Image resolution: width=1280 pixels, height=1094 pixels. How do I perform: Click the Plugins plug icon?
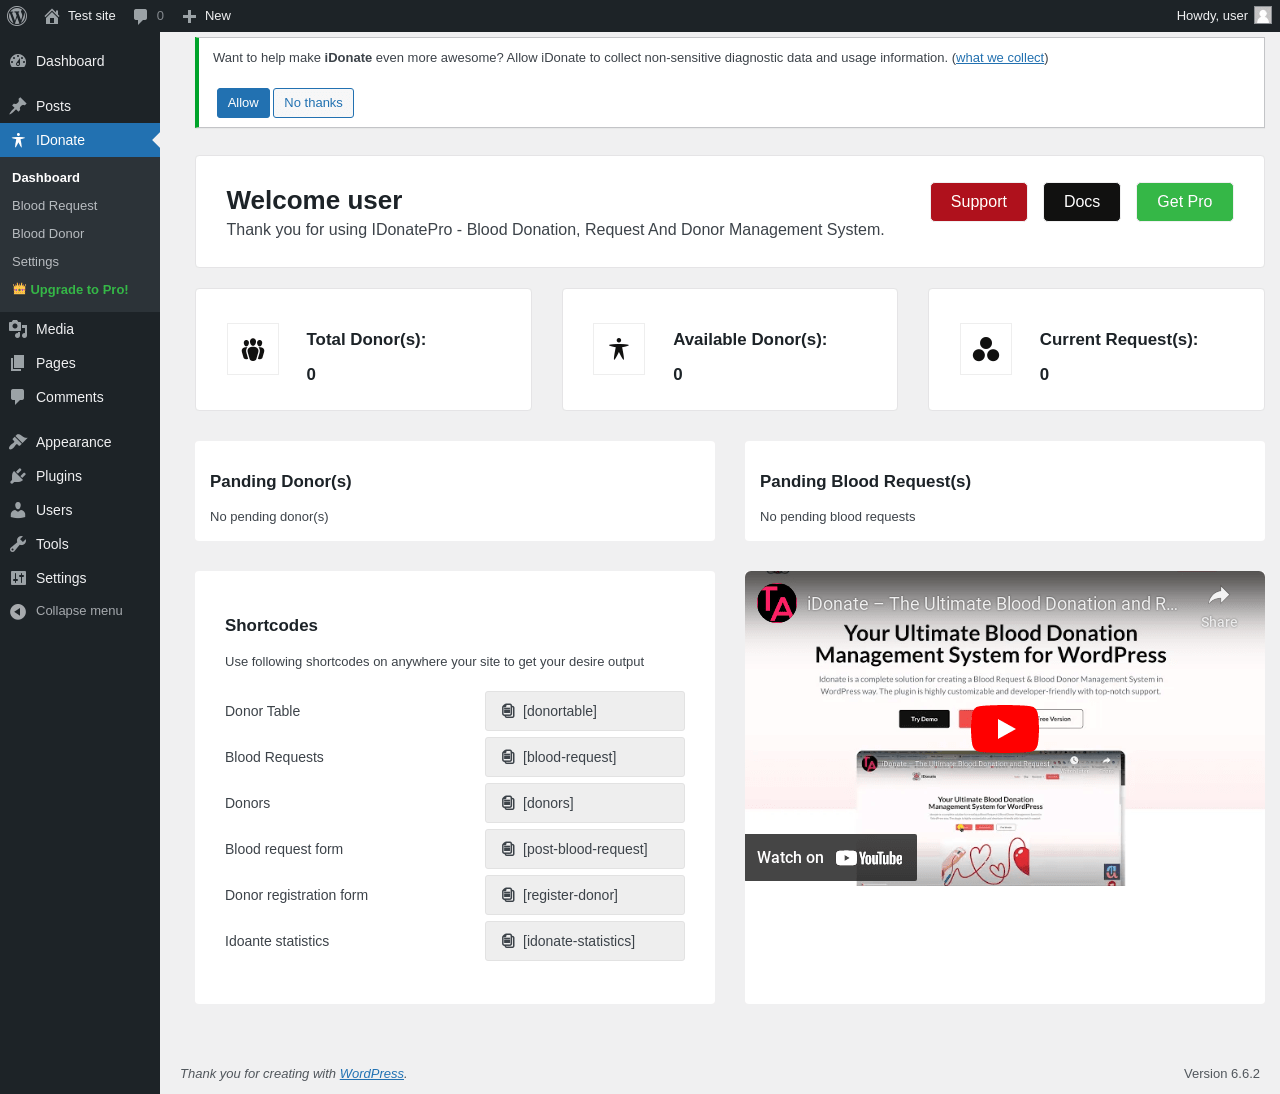tap(18, 476)
